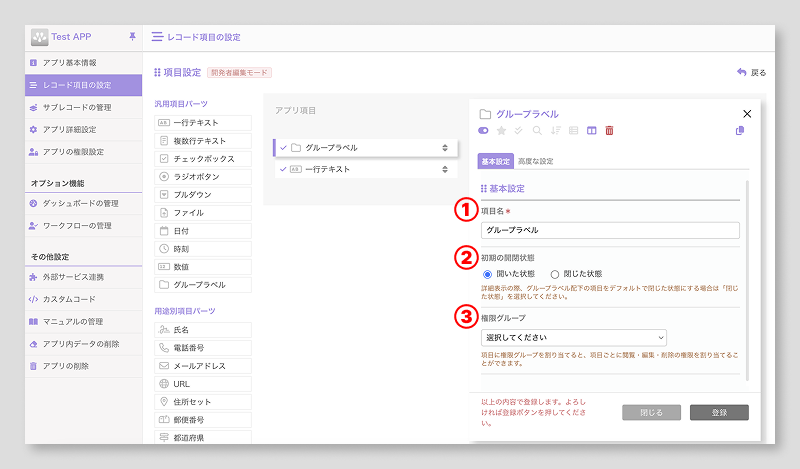This screenshot has height=469, width=800.
Task: Open アプリ詳細設定 in the sidebar
Action: pos(84,130)
